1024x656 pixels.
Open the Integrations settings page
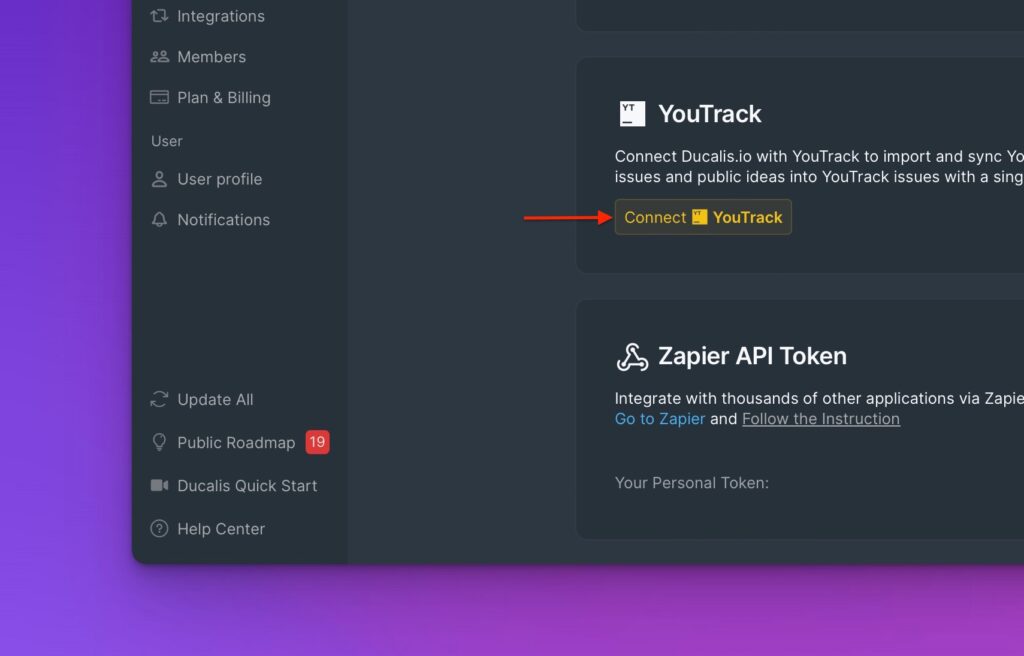click(221, 16)
